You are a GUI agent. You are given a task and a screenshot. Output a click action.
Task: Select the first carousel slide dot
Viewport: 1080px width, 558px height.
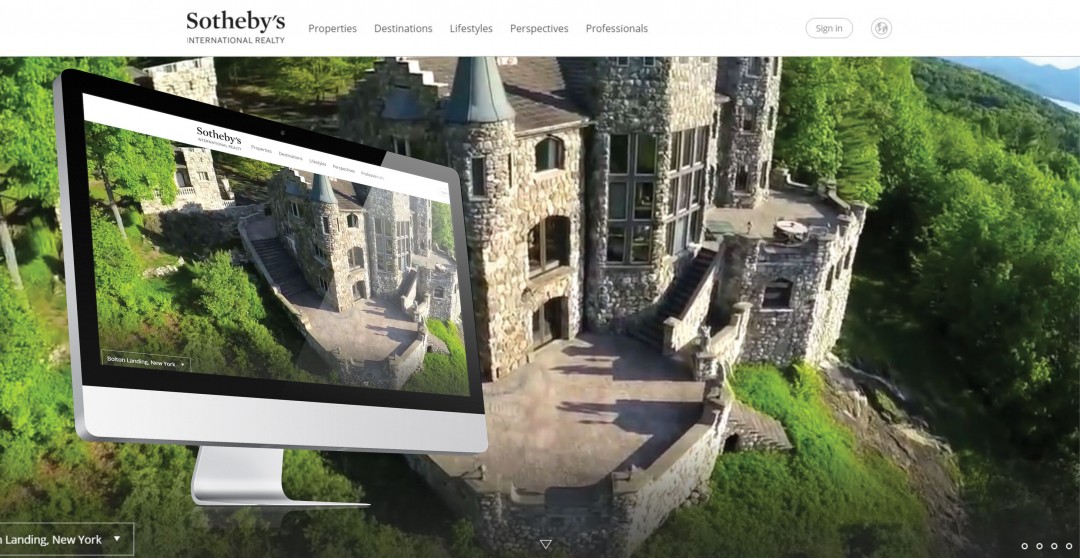tap(1024, 546)
